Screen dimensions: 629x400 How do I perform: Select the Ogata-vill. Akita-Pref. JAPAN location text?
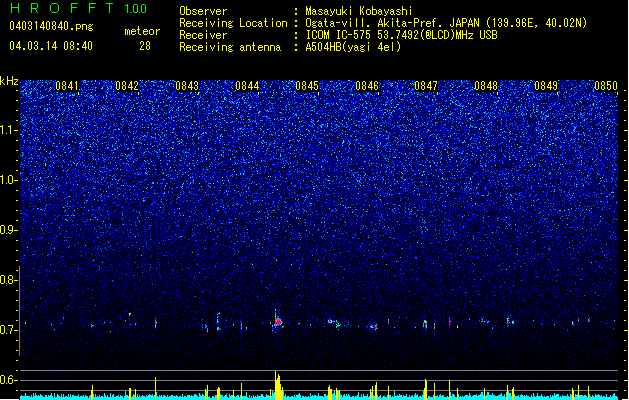446,23
